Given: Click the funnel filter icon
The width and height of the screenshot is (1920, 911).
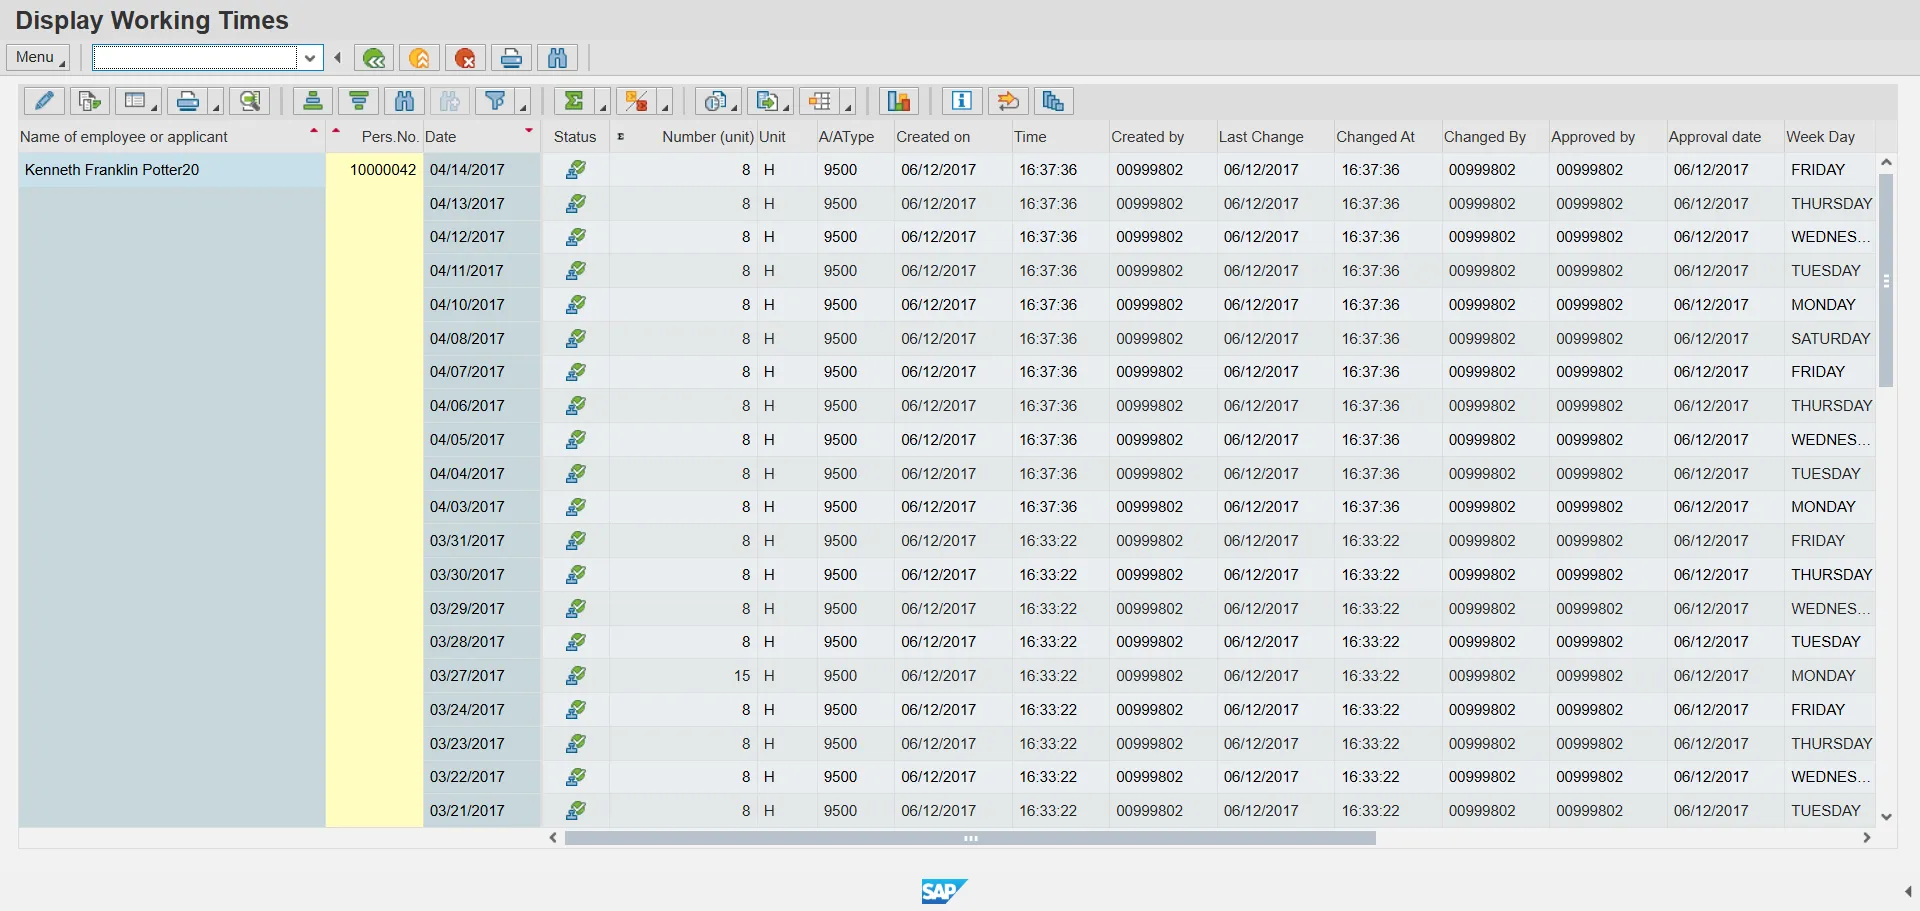Looking at the screenshot, I should [x=495, y=101].
